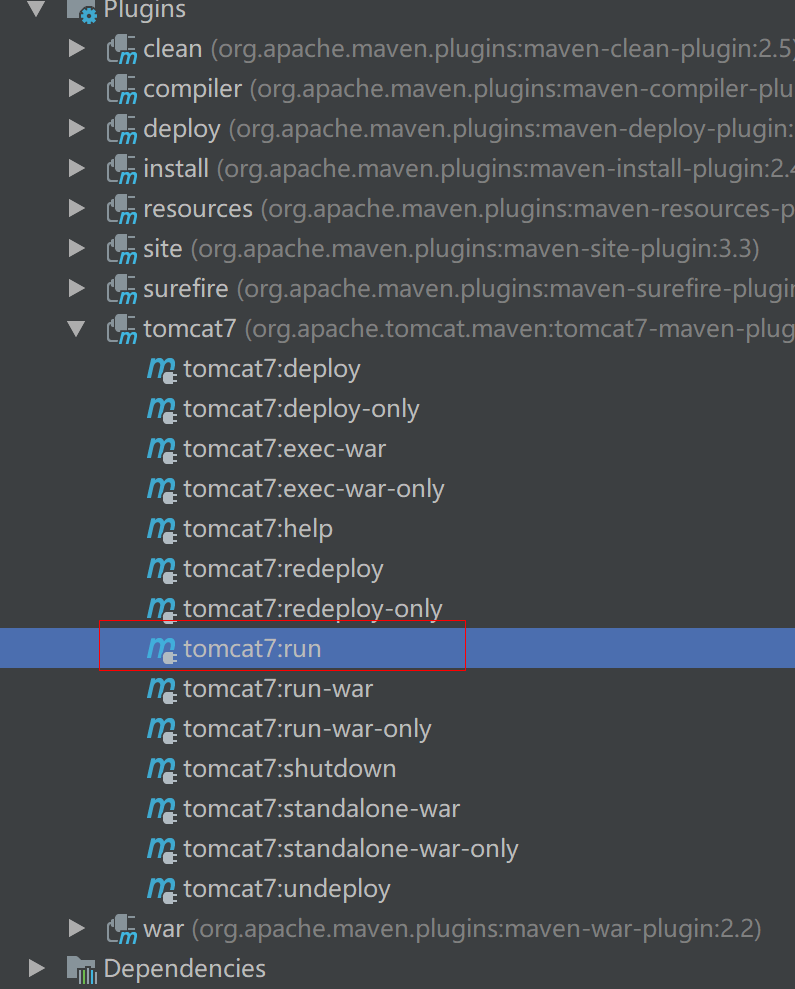
Task: Select the Dependencies label
Action: tap(185, 969)
